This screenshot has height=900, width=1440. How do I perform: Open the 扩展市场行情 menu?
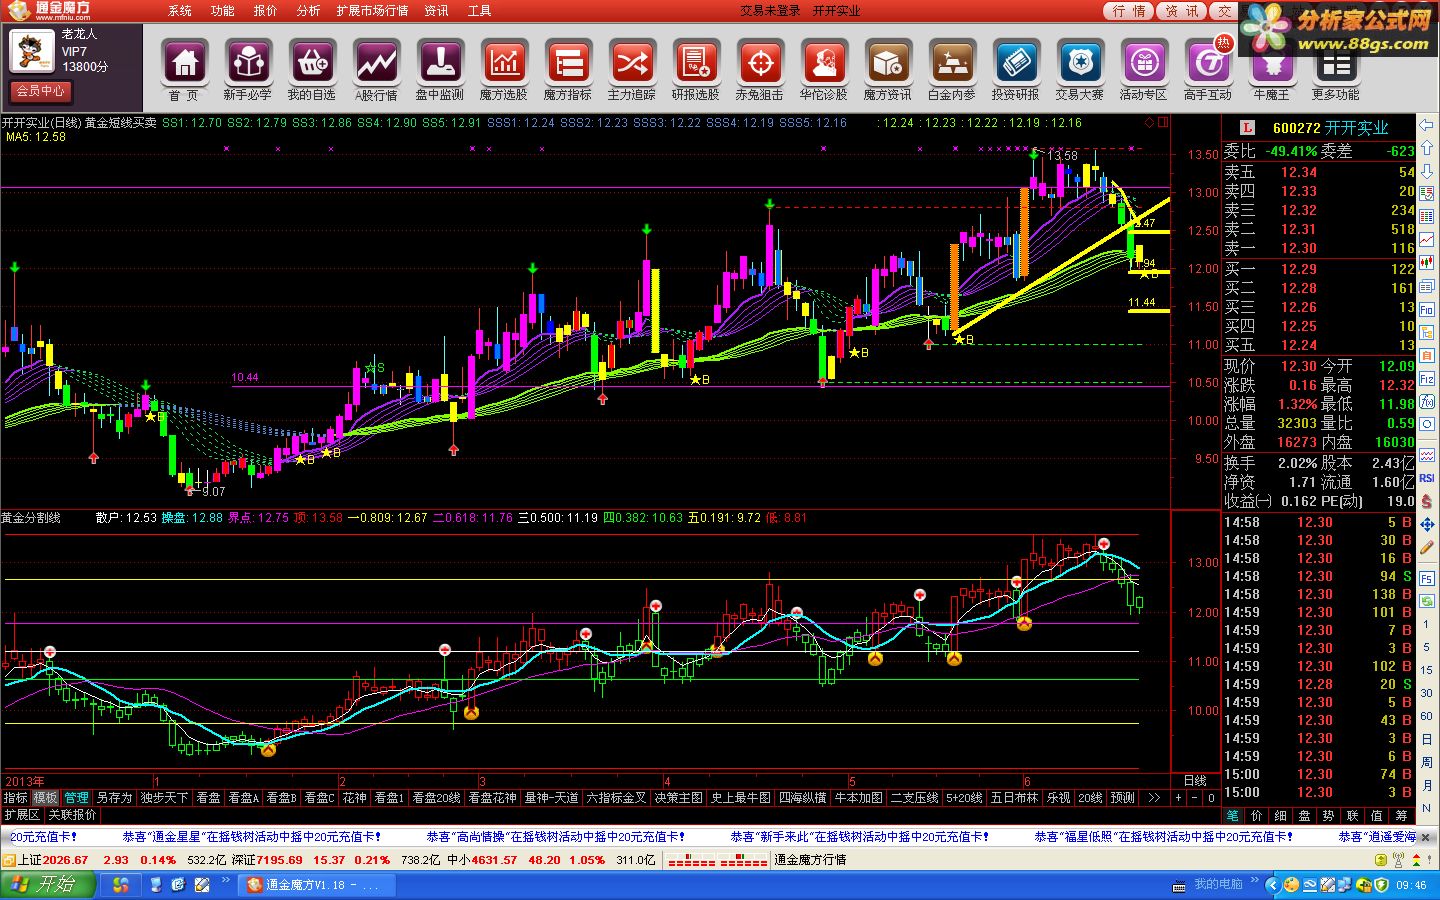coord(372,11)
